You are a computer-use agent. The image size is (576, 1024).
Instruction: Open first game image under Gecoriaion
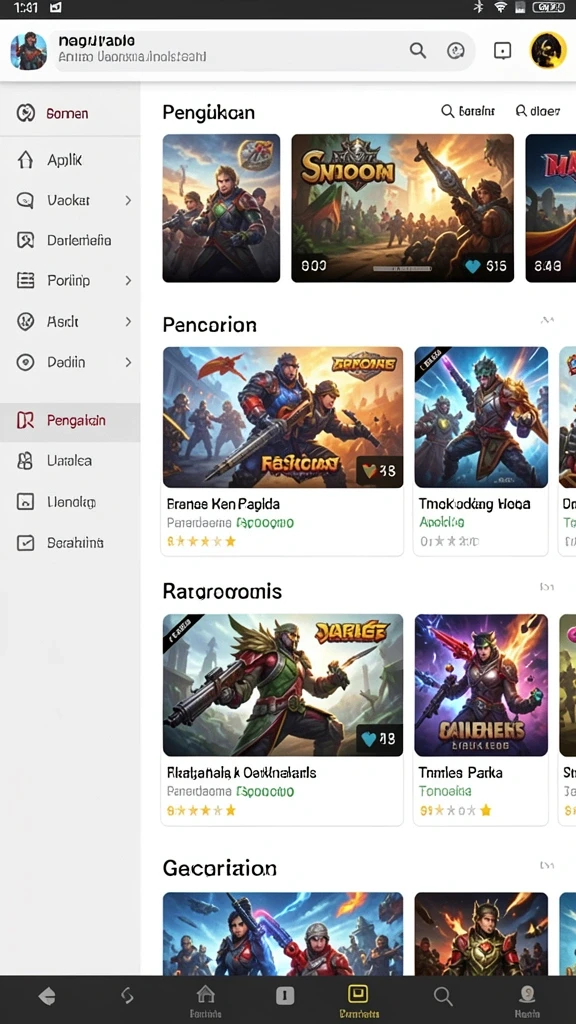pos(283,934)
